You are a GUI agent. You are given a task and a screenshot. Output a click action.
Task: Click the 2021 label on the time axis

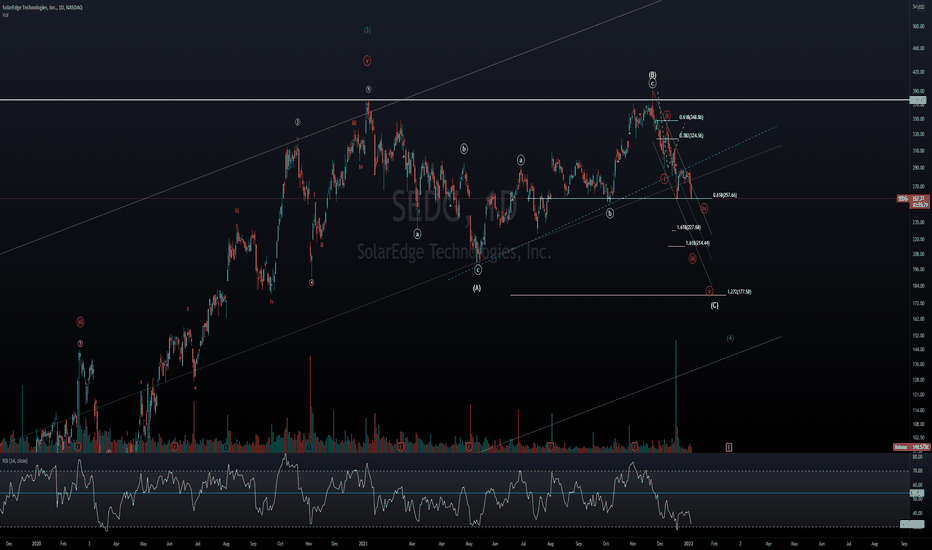(x=364, y=543)
